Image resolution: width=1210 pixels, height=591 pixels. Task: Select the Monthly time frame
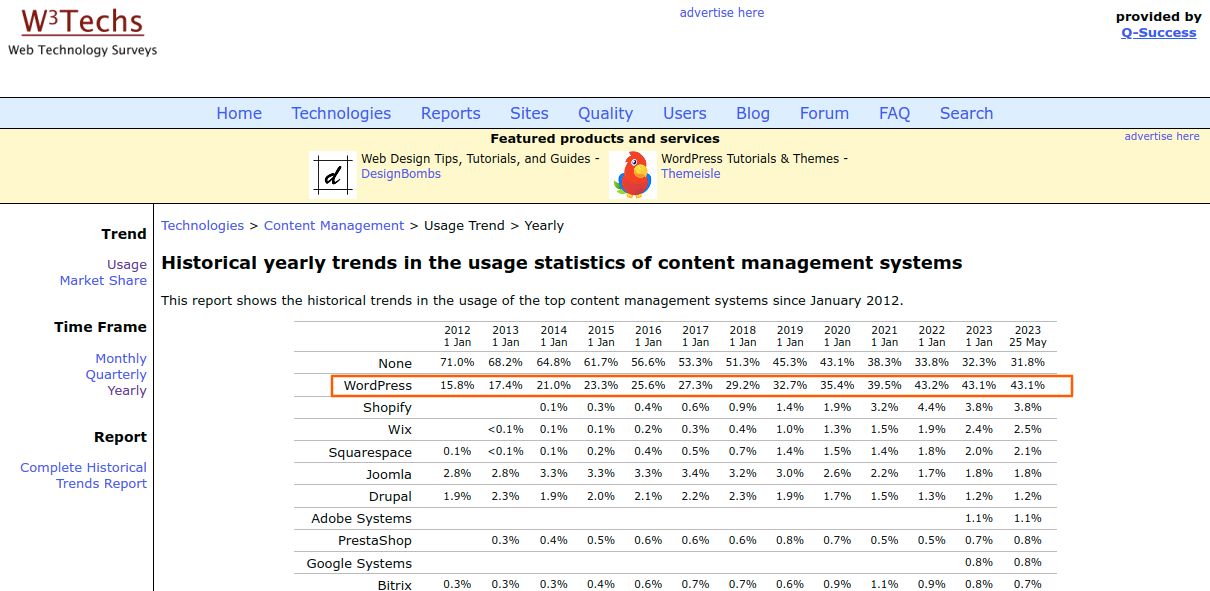120,358
